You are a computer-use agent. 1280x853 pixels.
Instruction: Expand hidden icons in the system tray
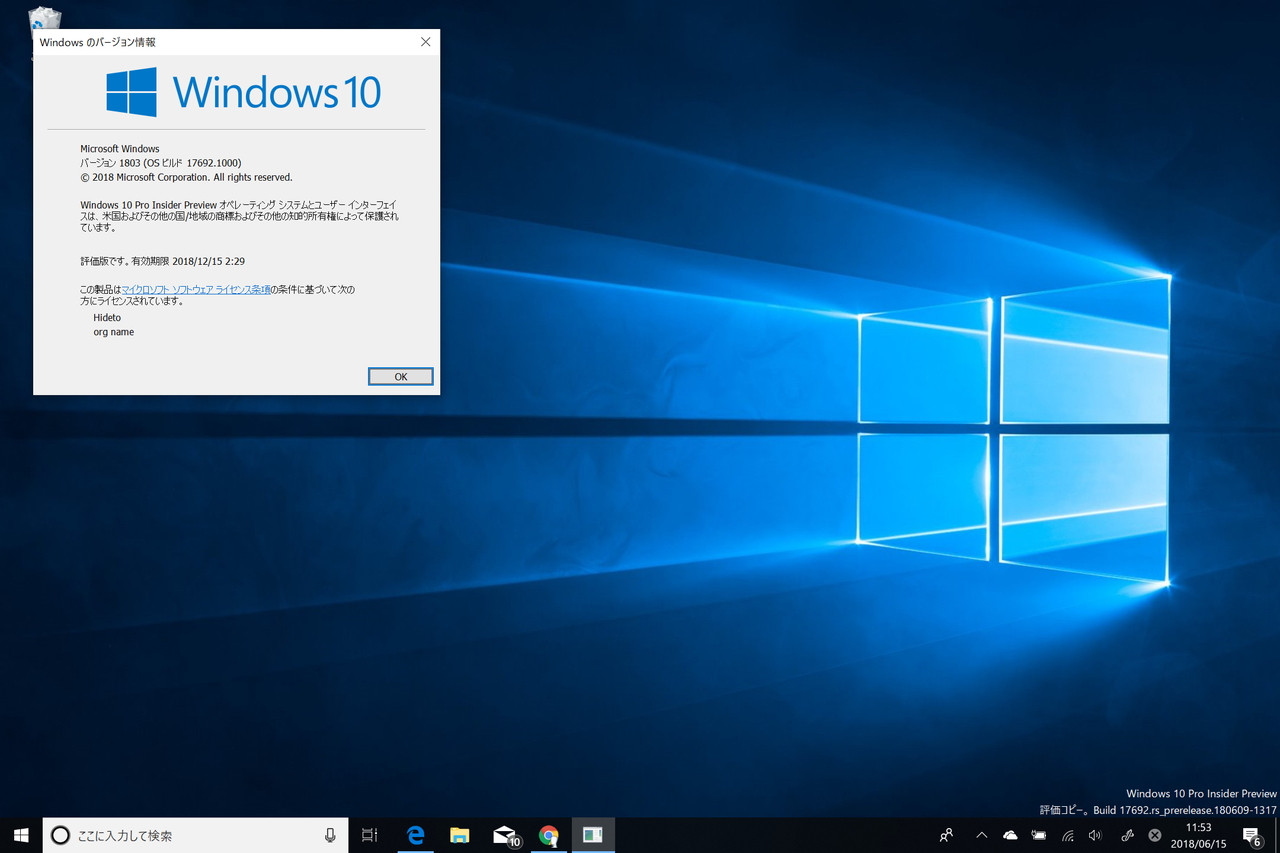(x=982, y=835)
